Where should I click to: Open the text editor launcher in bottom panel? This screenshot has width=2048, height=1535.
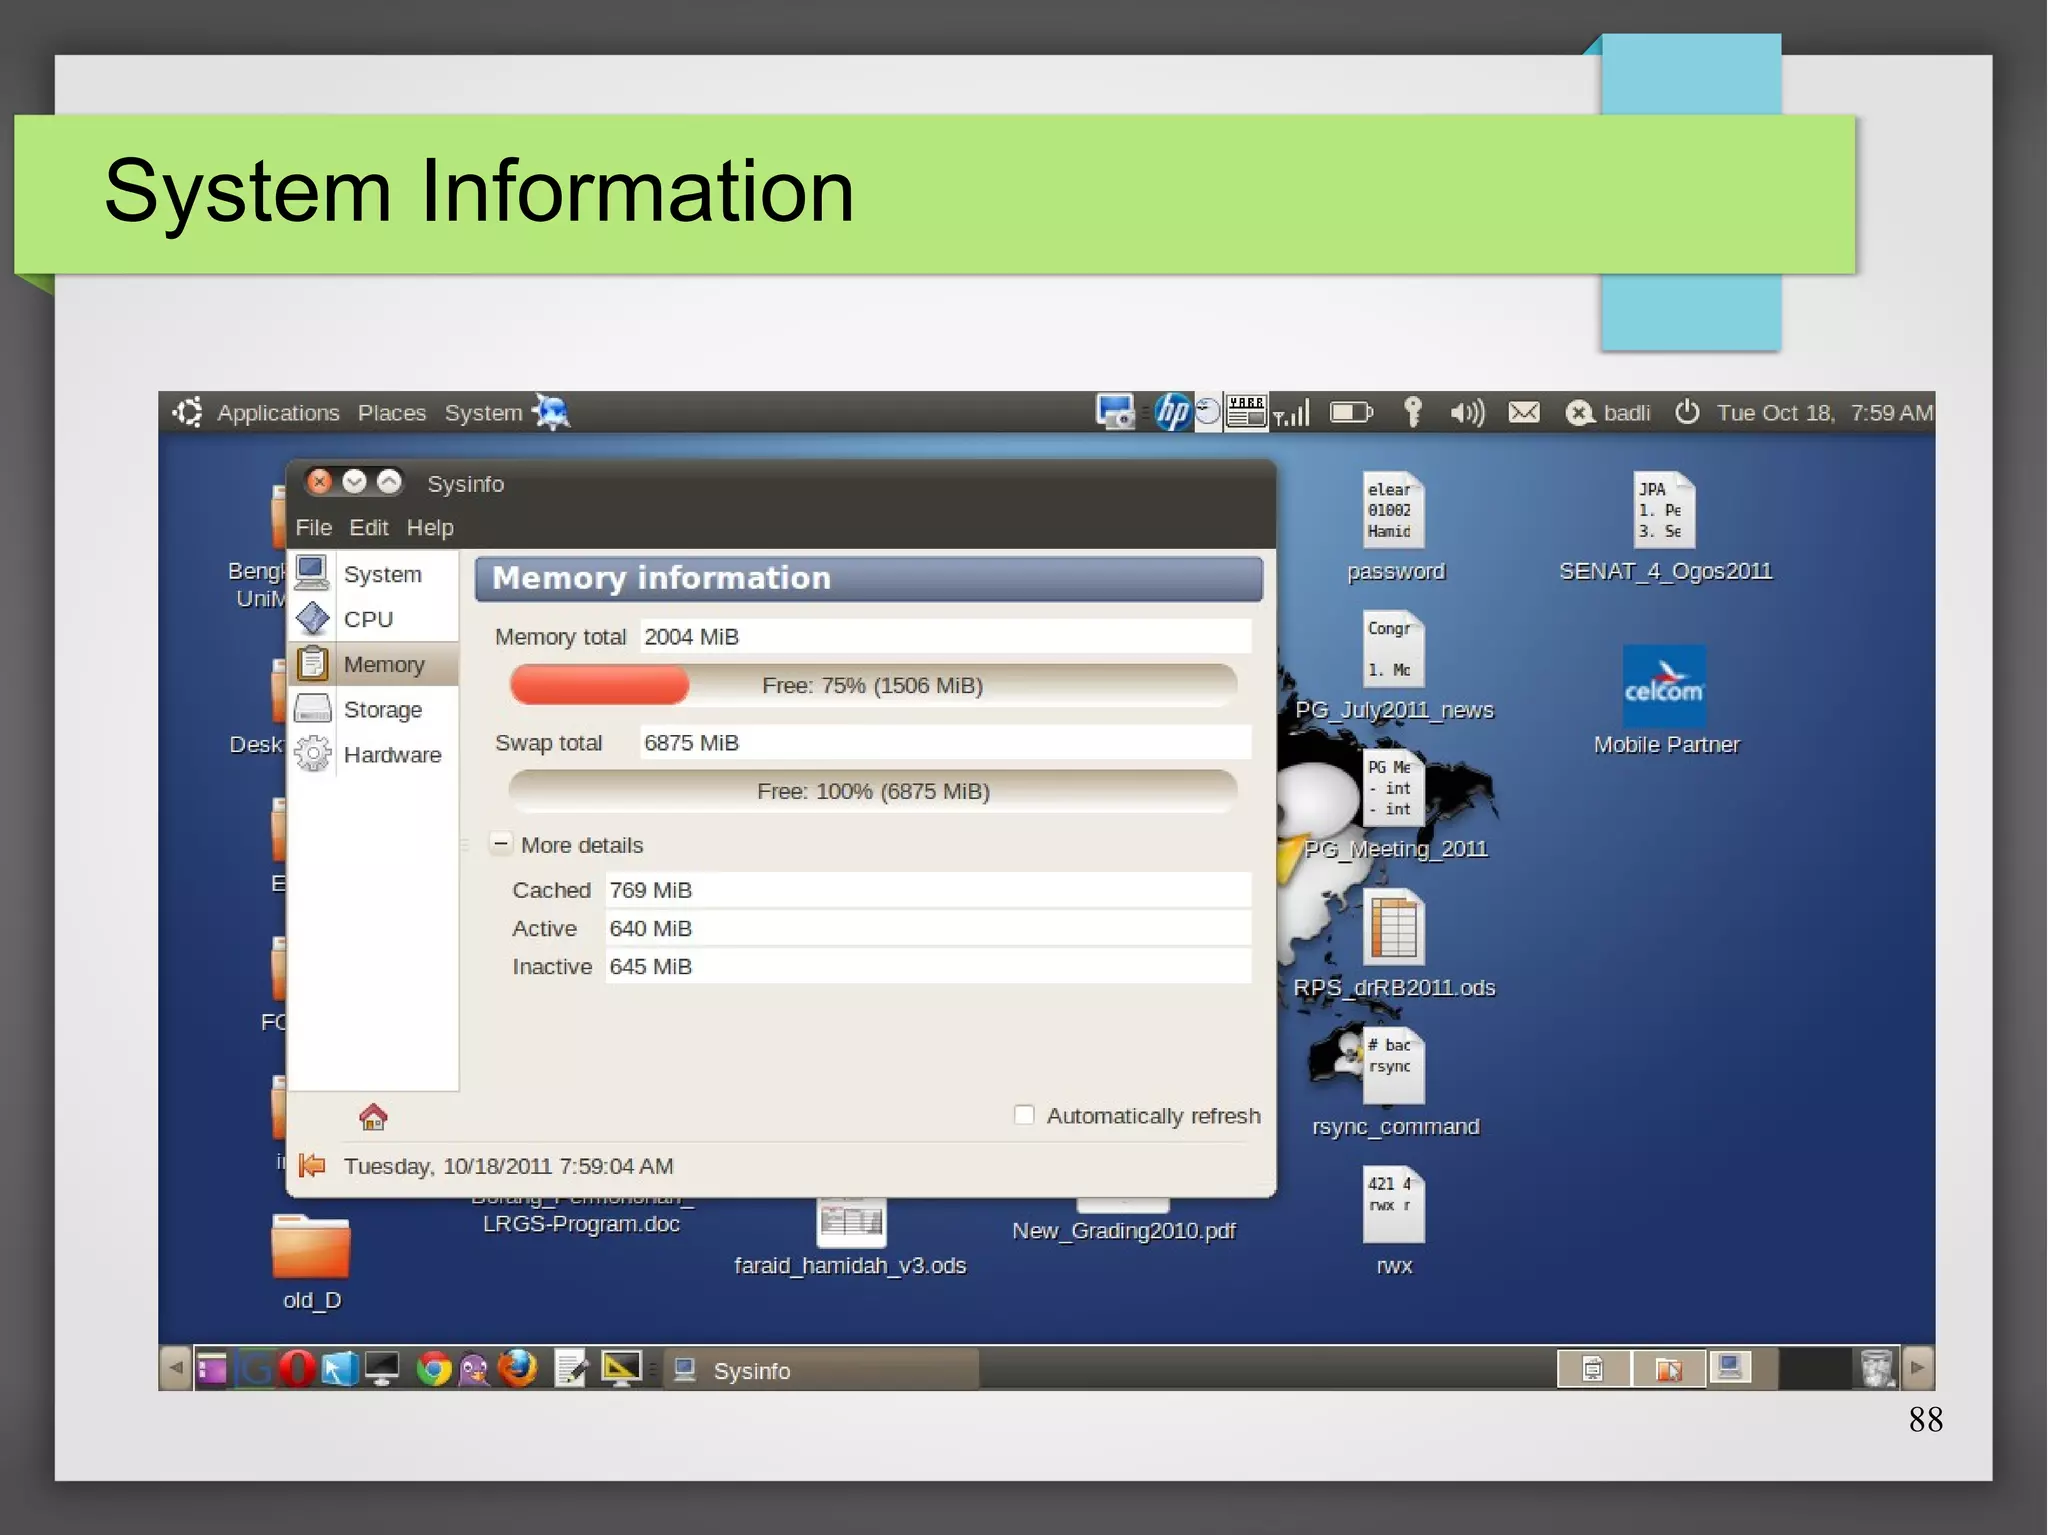[571, 1369]
